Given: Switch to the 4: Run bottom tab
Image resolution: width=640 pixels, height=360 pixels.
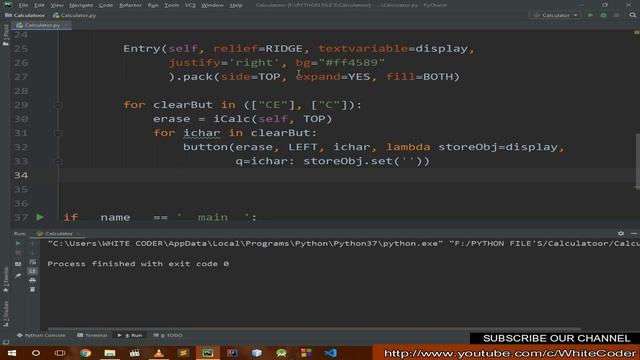Looking at the screenshot, I should [x=130, y=335].
